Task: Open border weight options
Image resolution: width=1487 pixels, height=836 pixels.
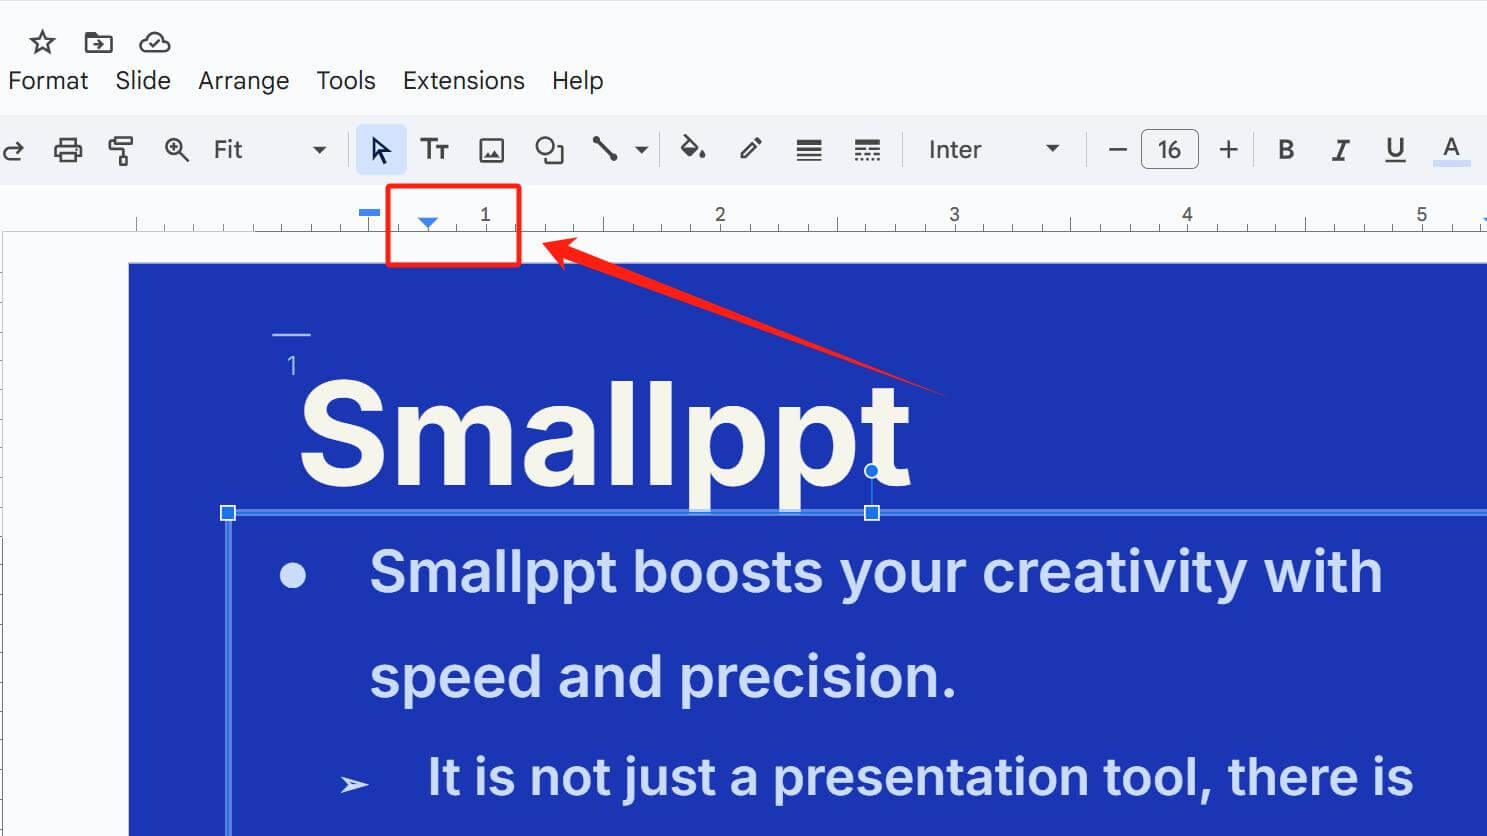Action: (x=809, y=150)
